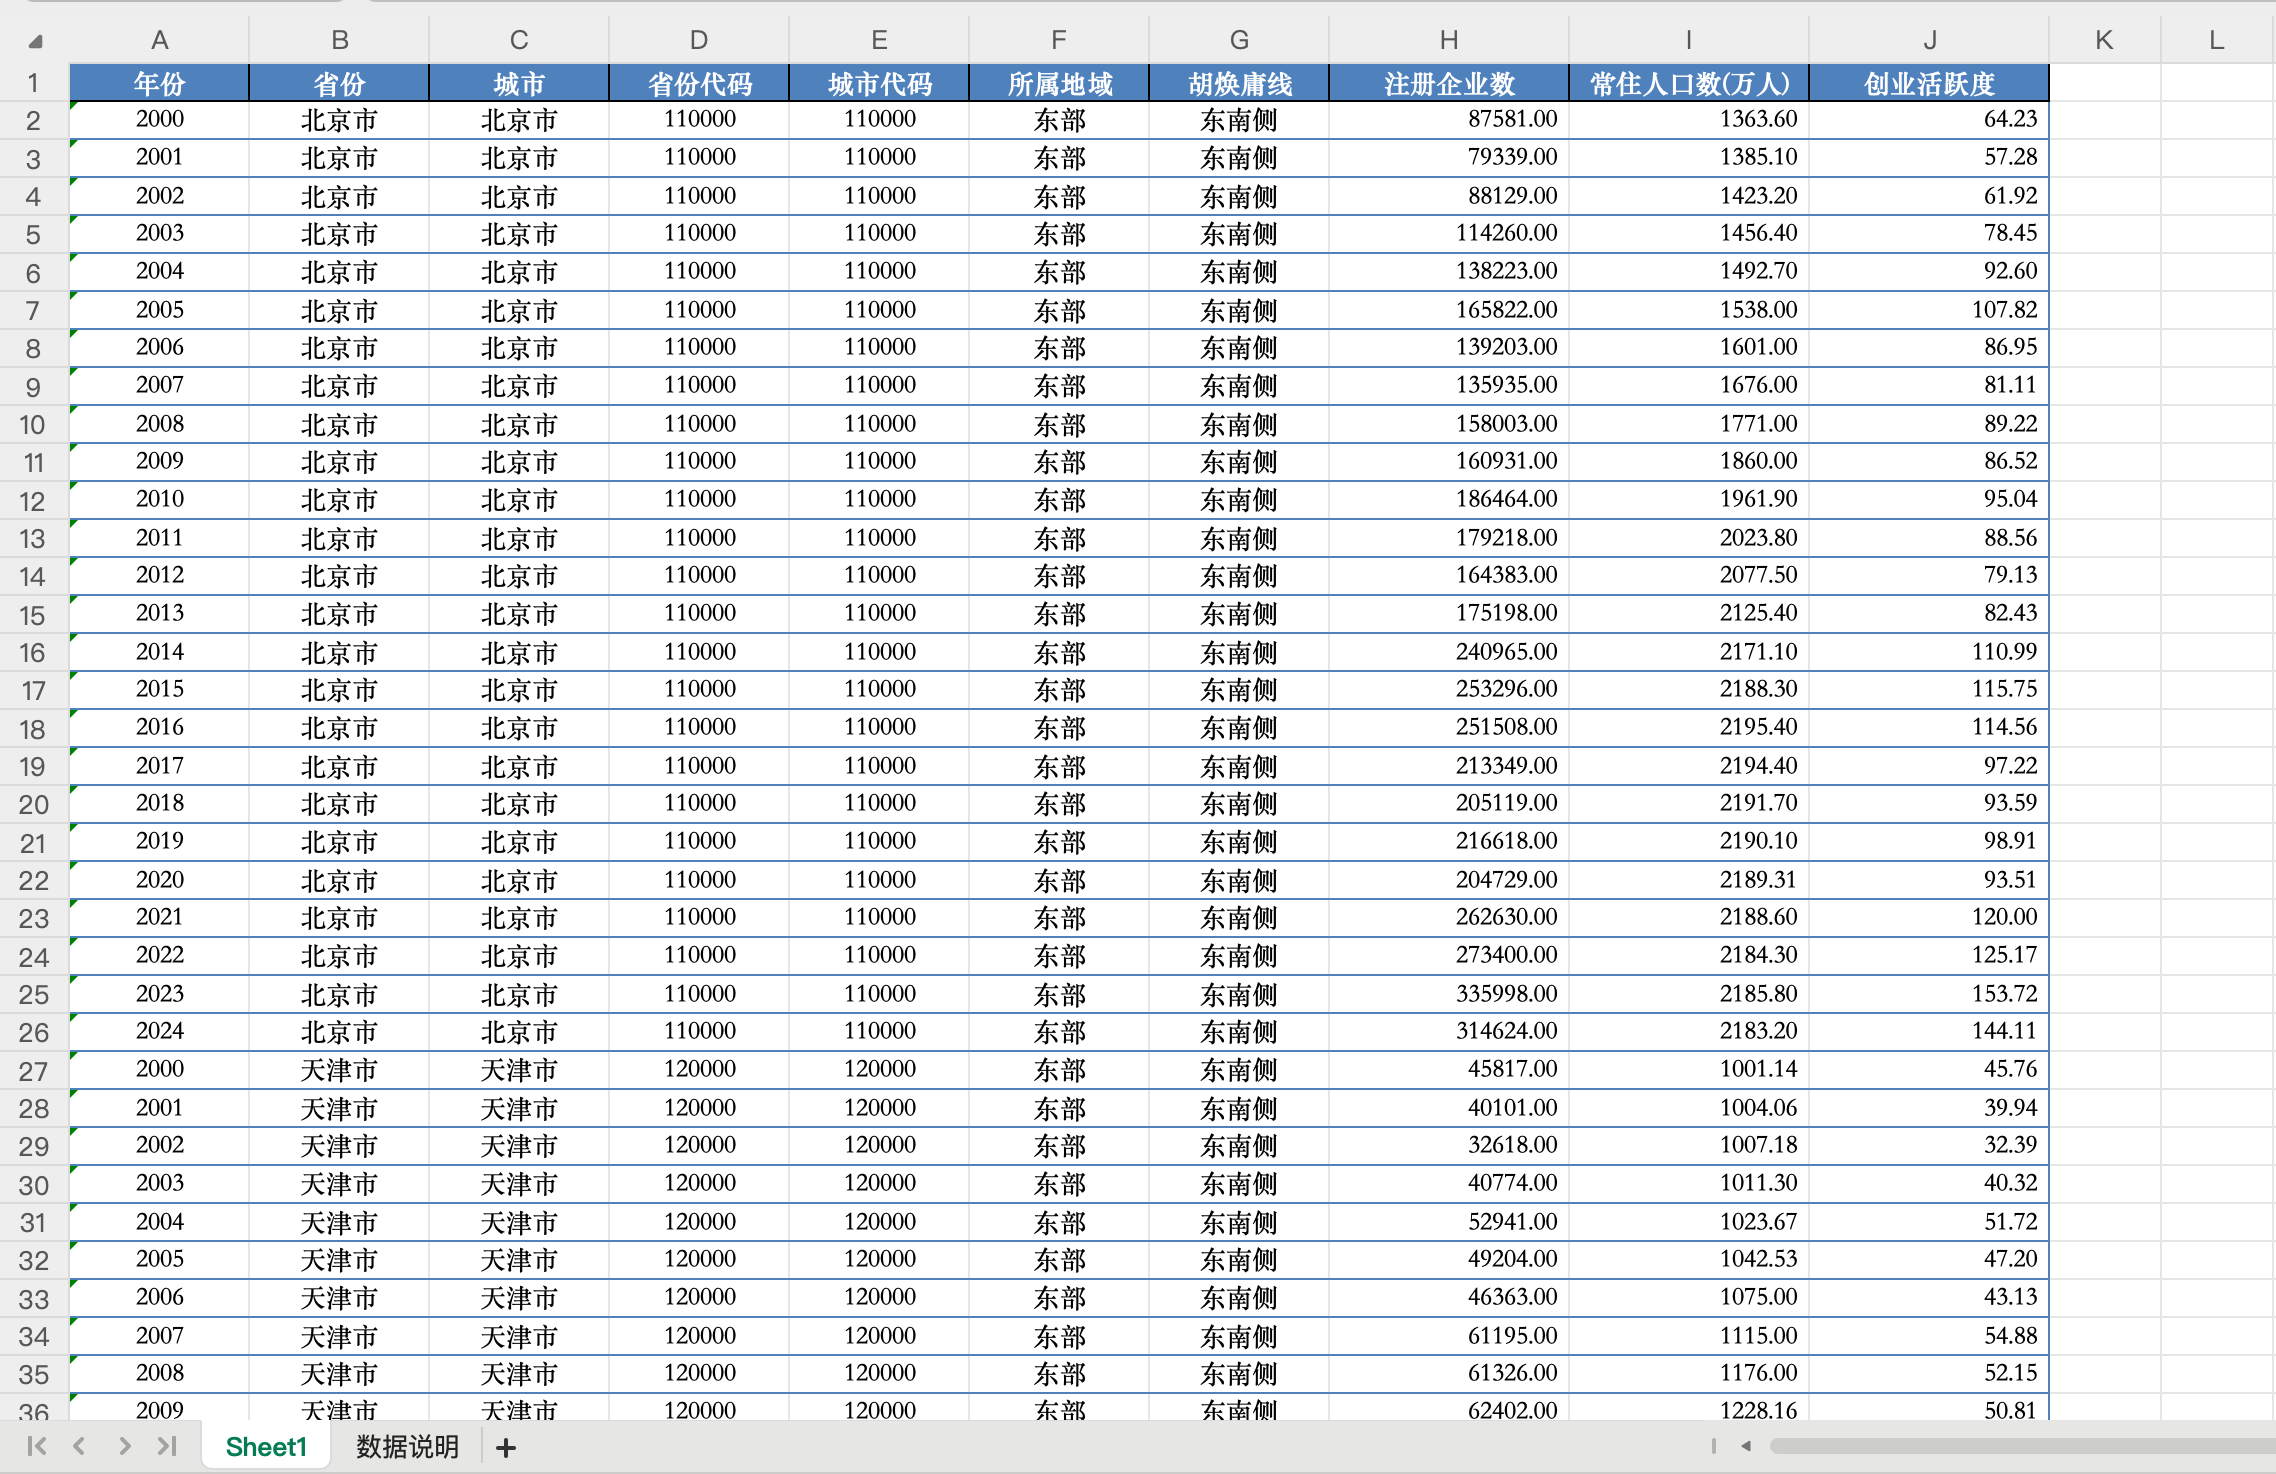Click horizontal scrollbar left arrow

[x=1746, y=1446]
